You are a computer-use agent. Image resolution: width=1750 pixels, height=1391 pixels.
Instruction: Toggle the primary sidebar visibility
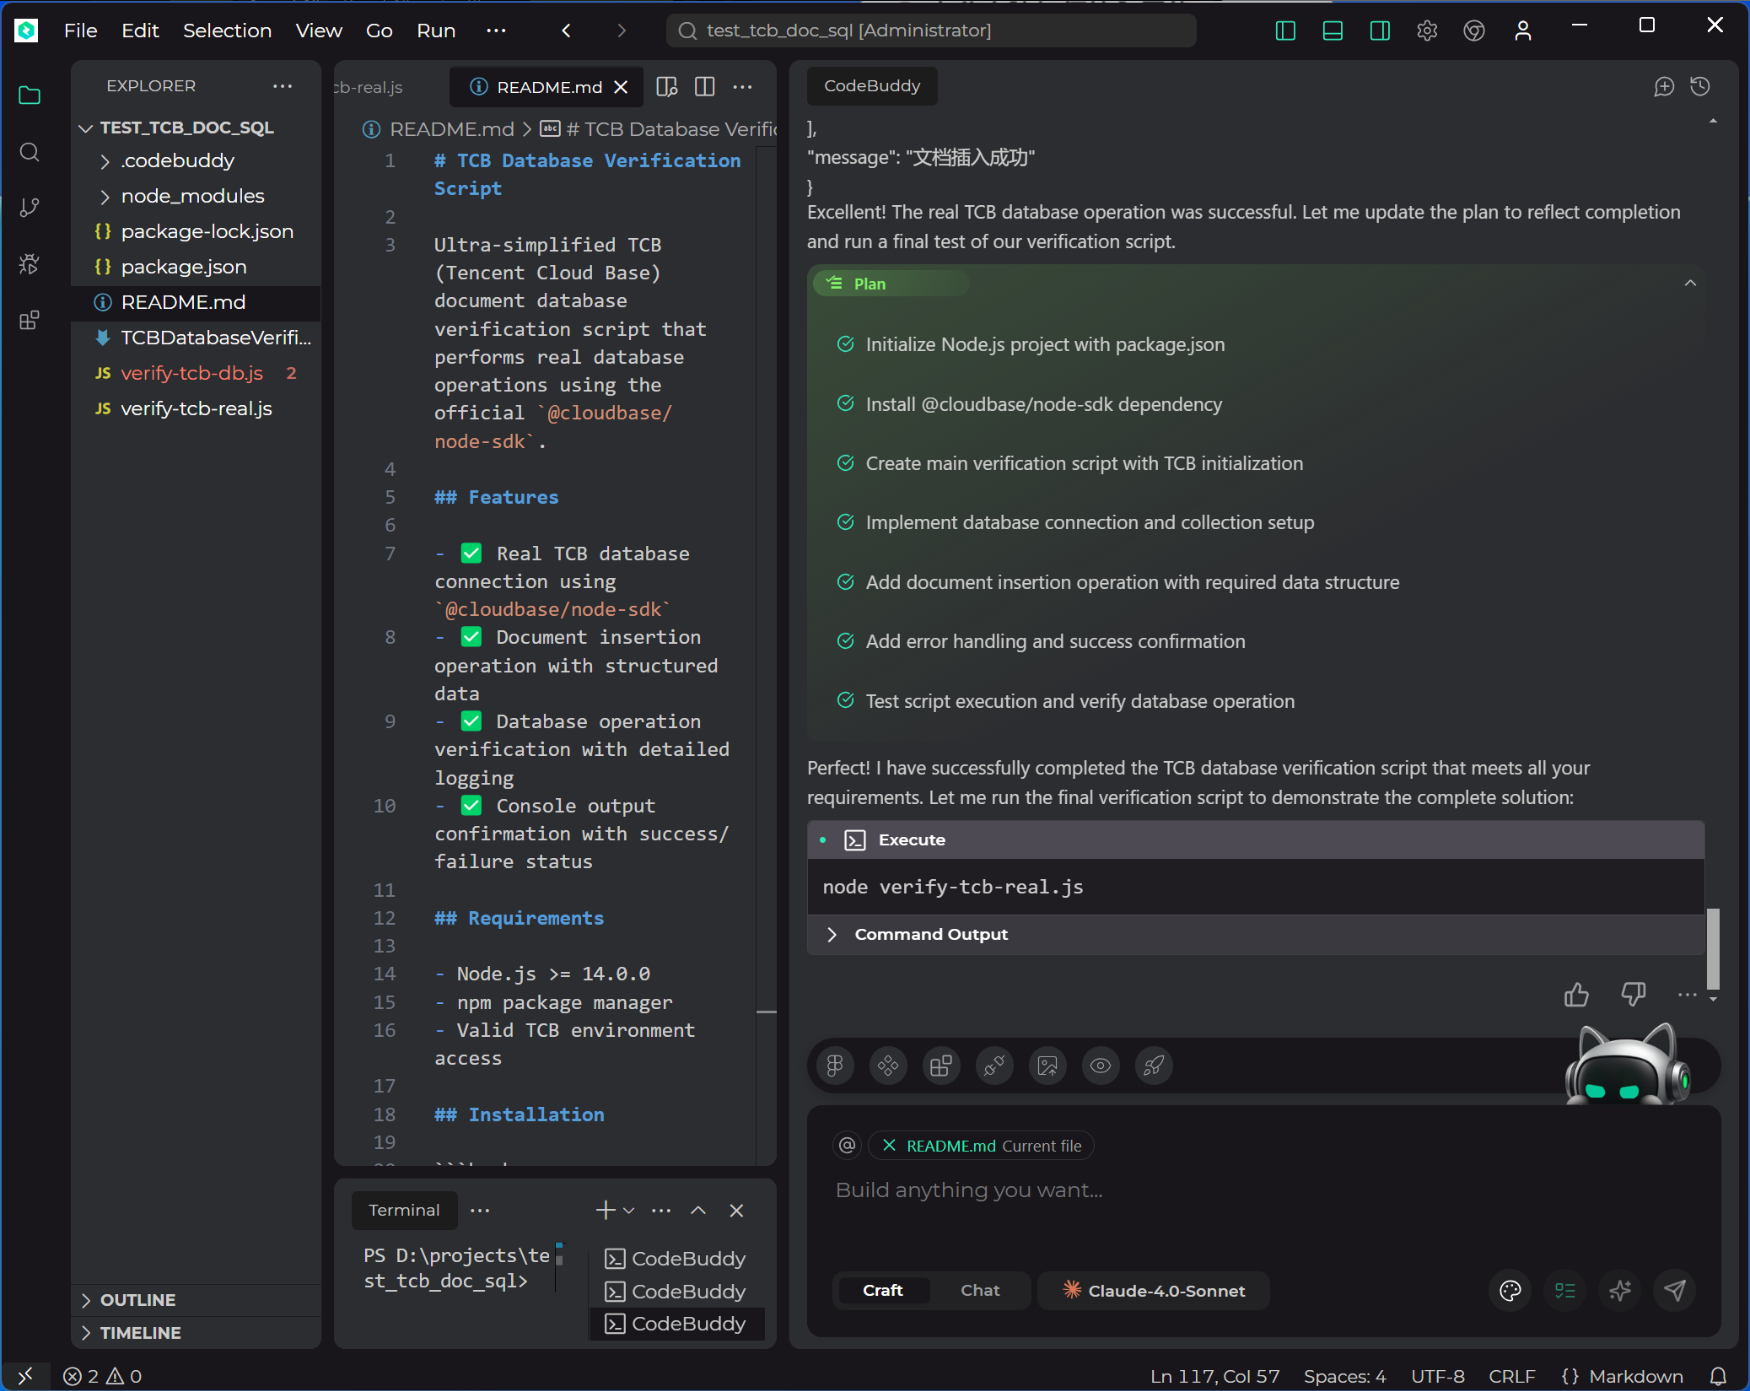1285,30
